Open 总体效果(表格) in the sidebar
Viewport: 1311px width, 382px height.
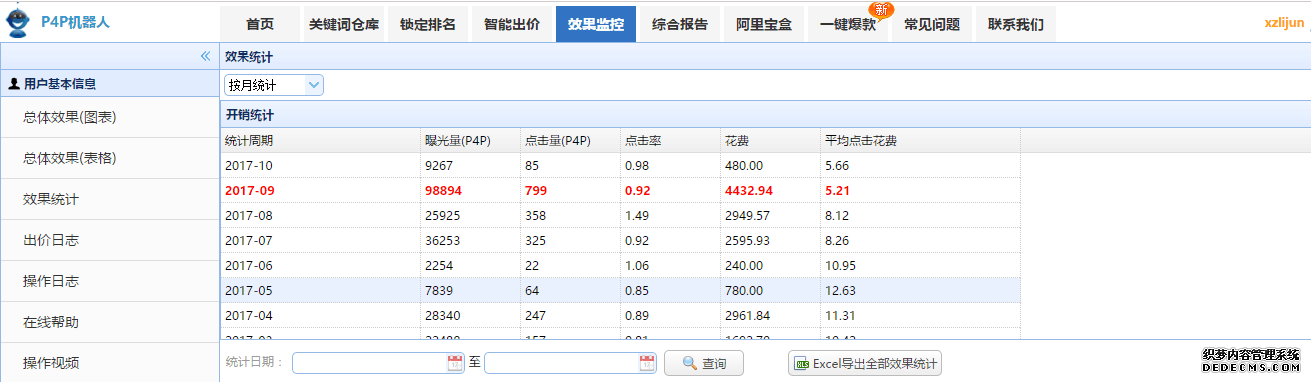[x=109, y=158]
